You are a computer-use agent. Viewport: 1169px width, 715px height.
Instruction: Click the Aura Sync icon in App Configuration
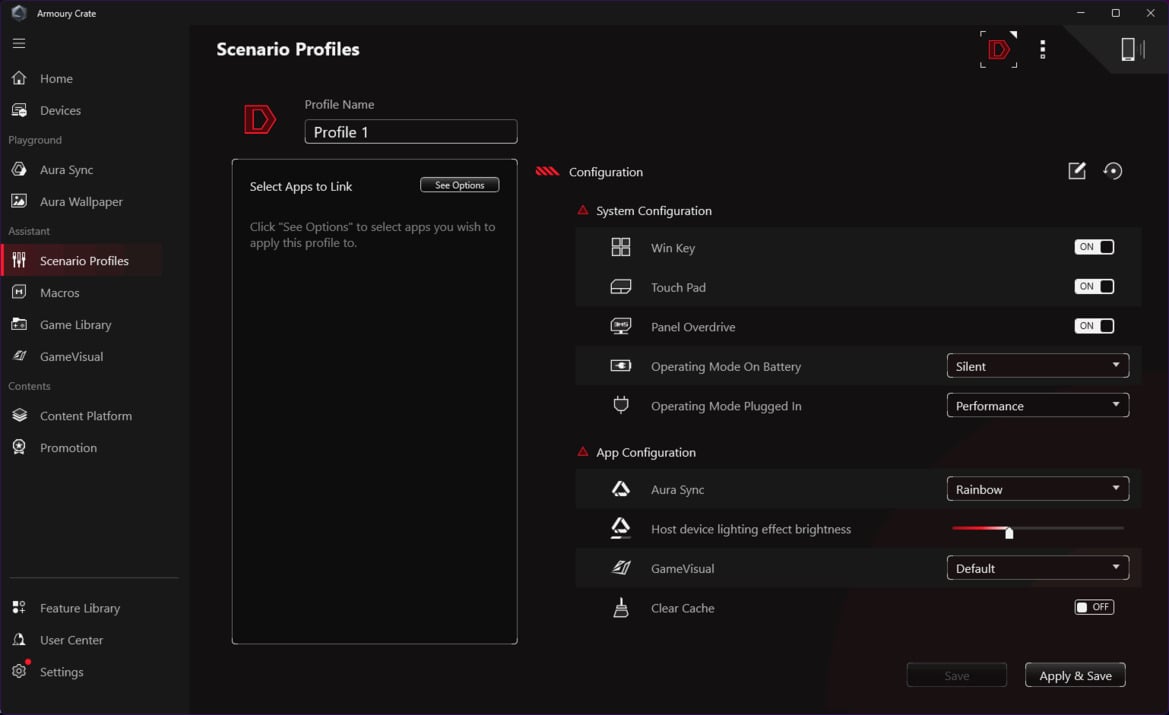coord(620,488)
